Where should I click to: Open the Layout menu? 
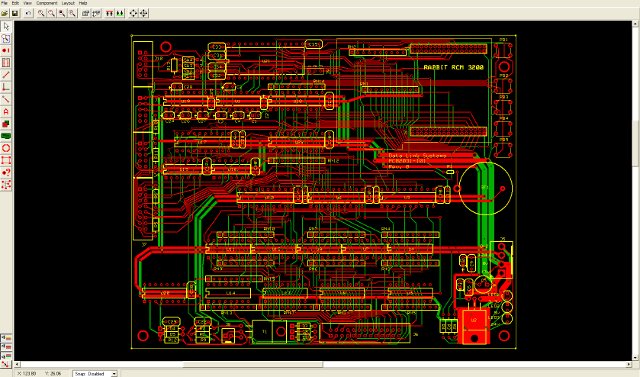pos(68,3)
